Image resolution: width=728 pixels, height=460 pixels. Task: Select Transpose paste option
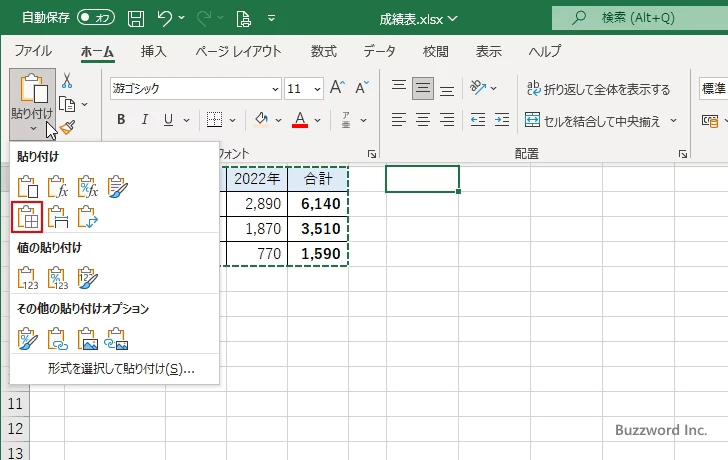[x=88, y=217]
